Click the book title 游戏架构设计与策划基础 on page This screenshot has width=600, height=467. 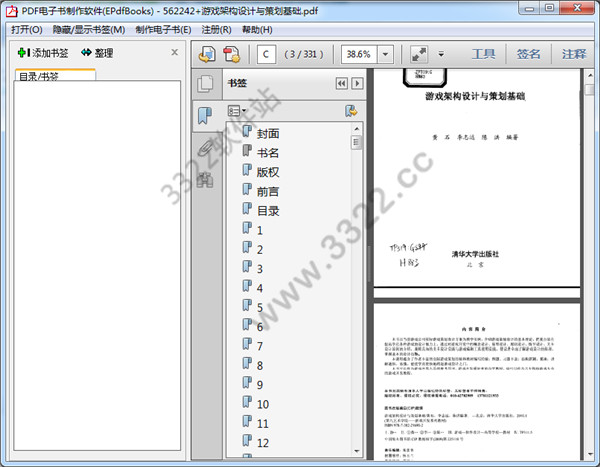tap(475, 96)
